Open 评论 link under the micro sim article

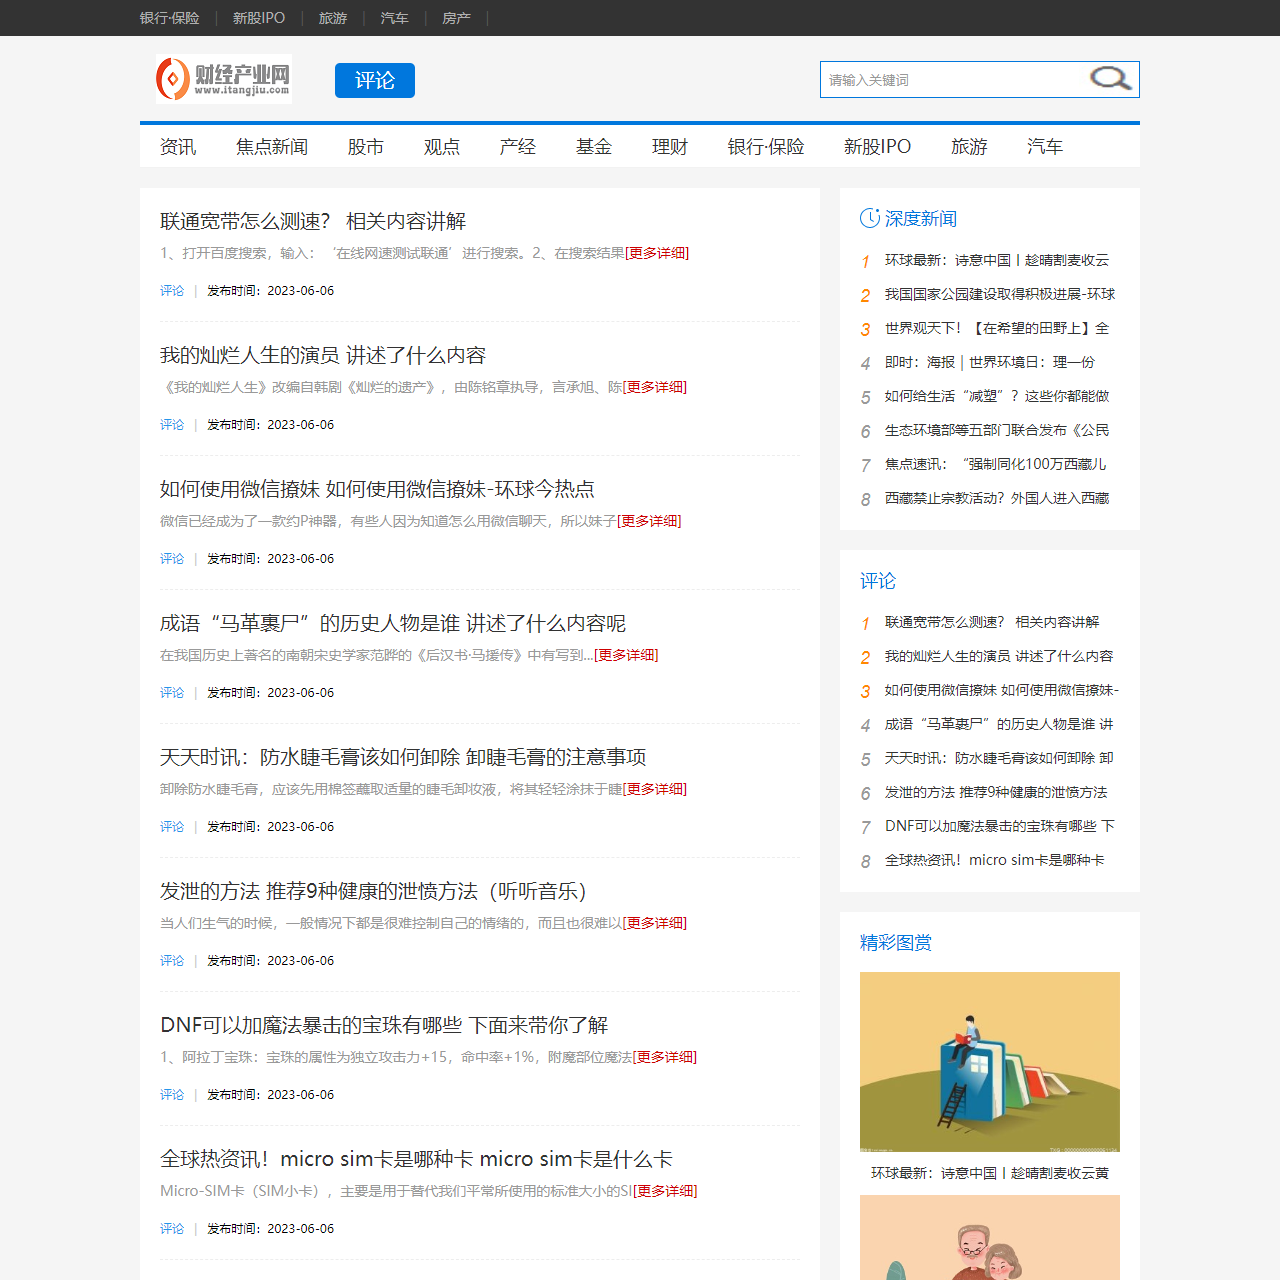[171, 1228]
